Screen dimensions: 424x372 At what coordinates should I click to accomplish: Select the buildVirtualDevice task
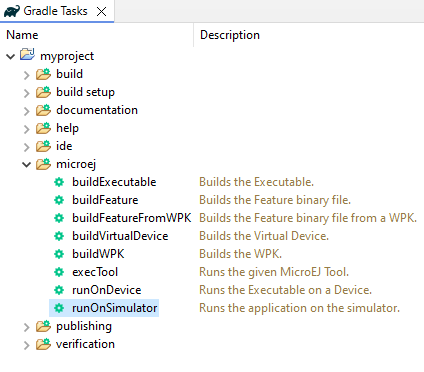tap(120, 236)
